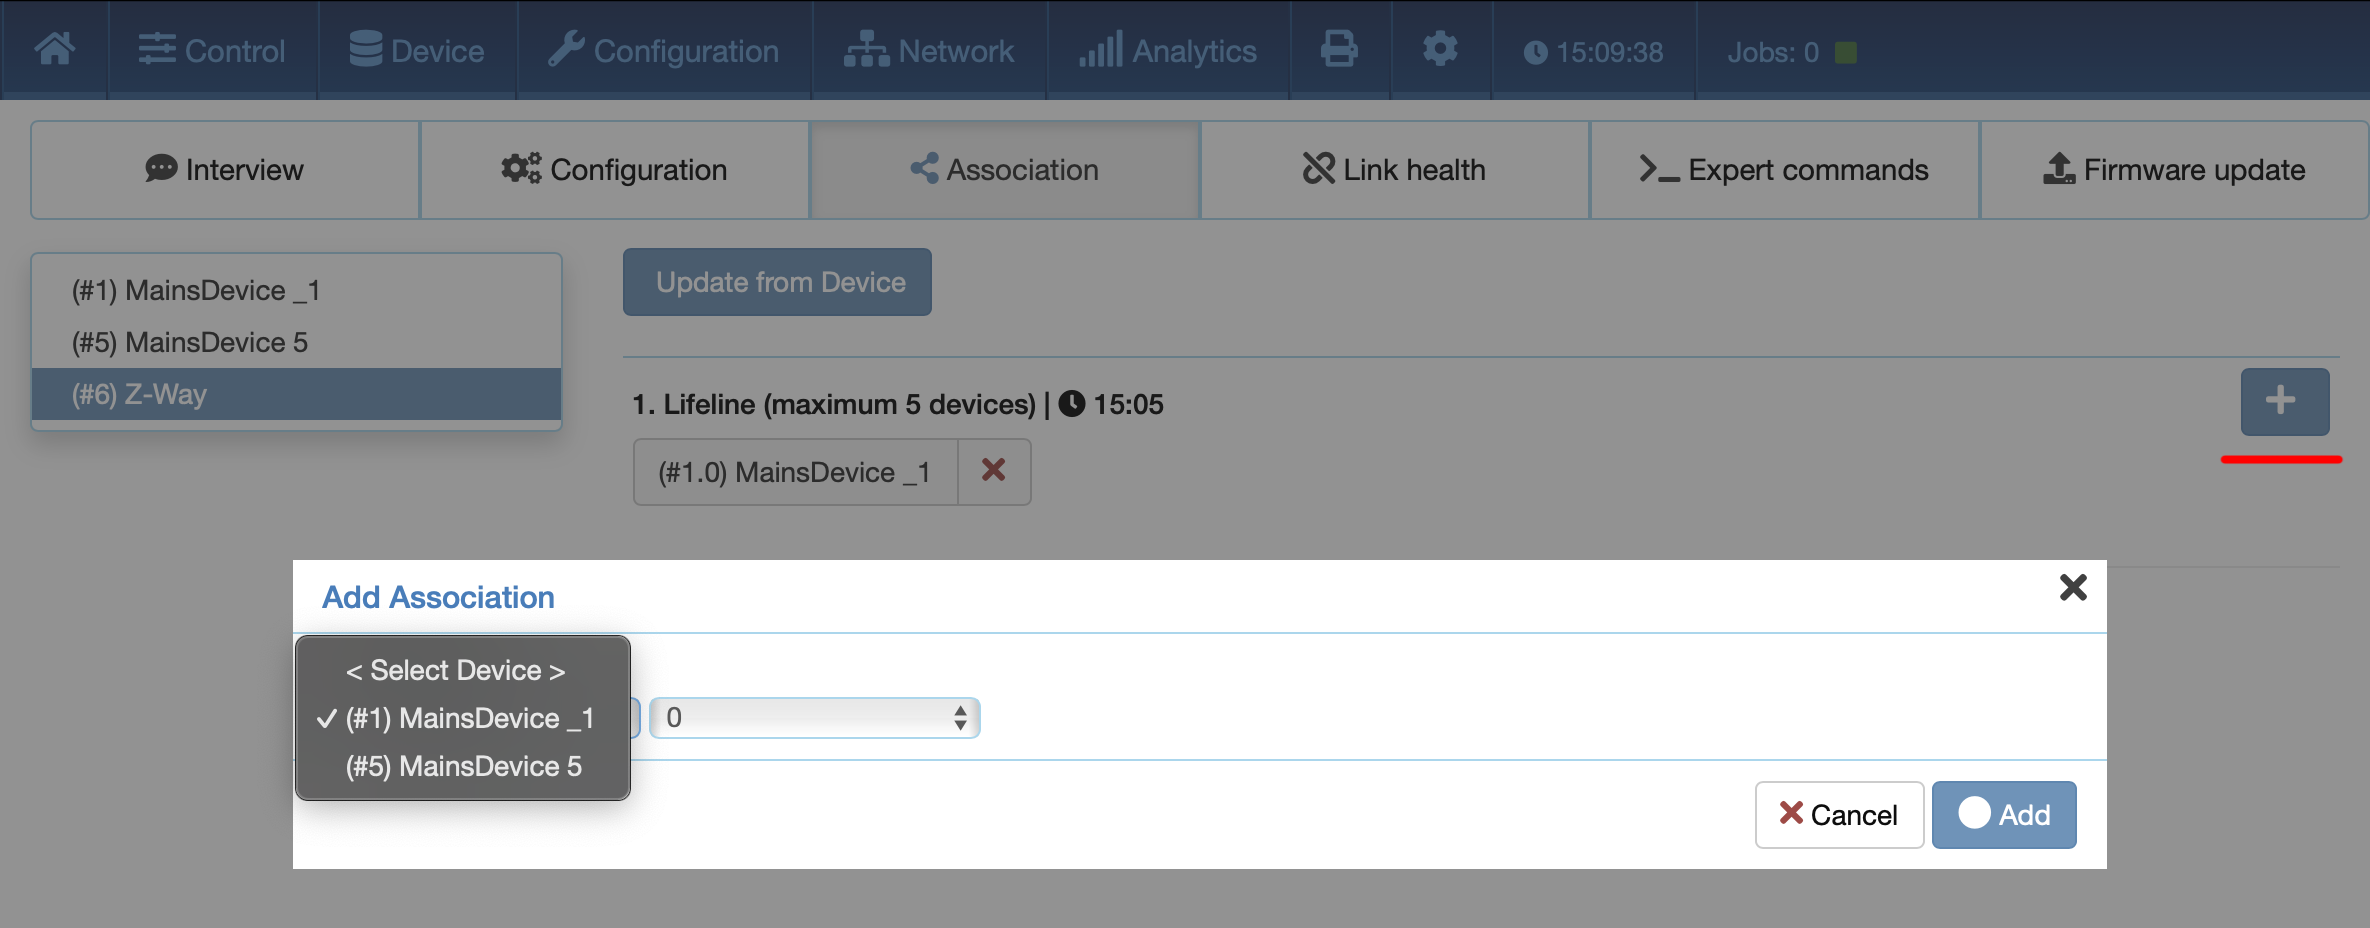This screenshot has width=2370, height=928.
Task: Open the printer icon in navbar
Action: point(1339,49)
